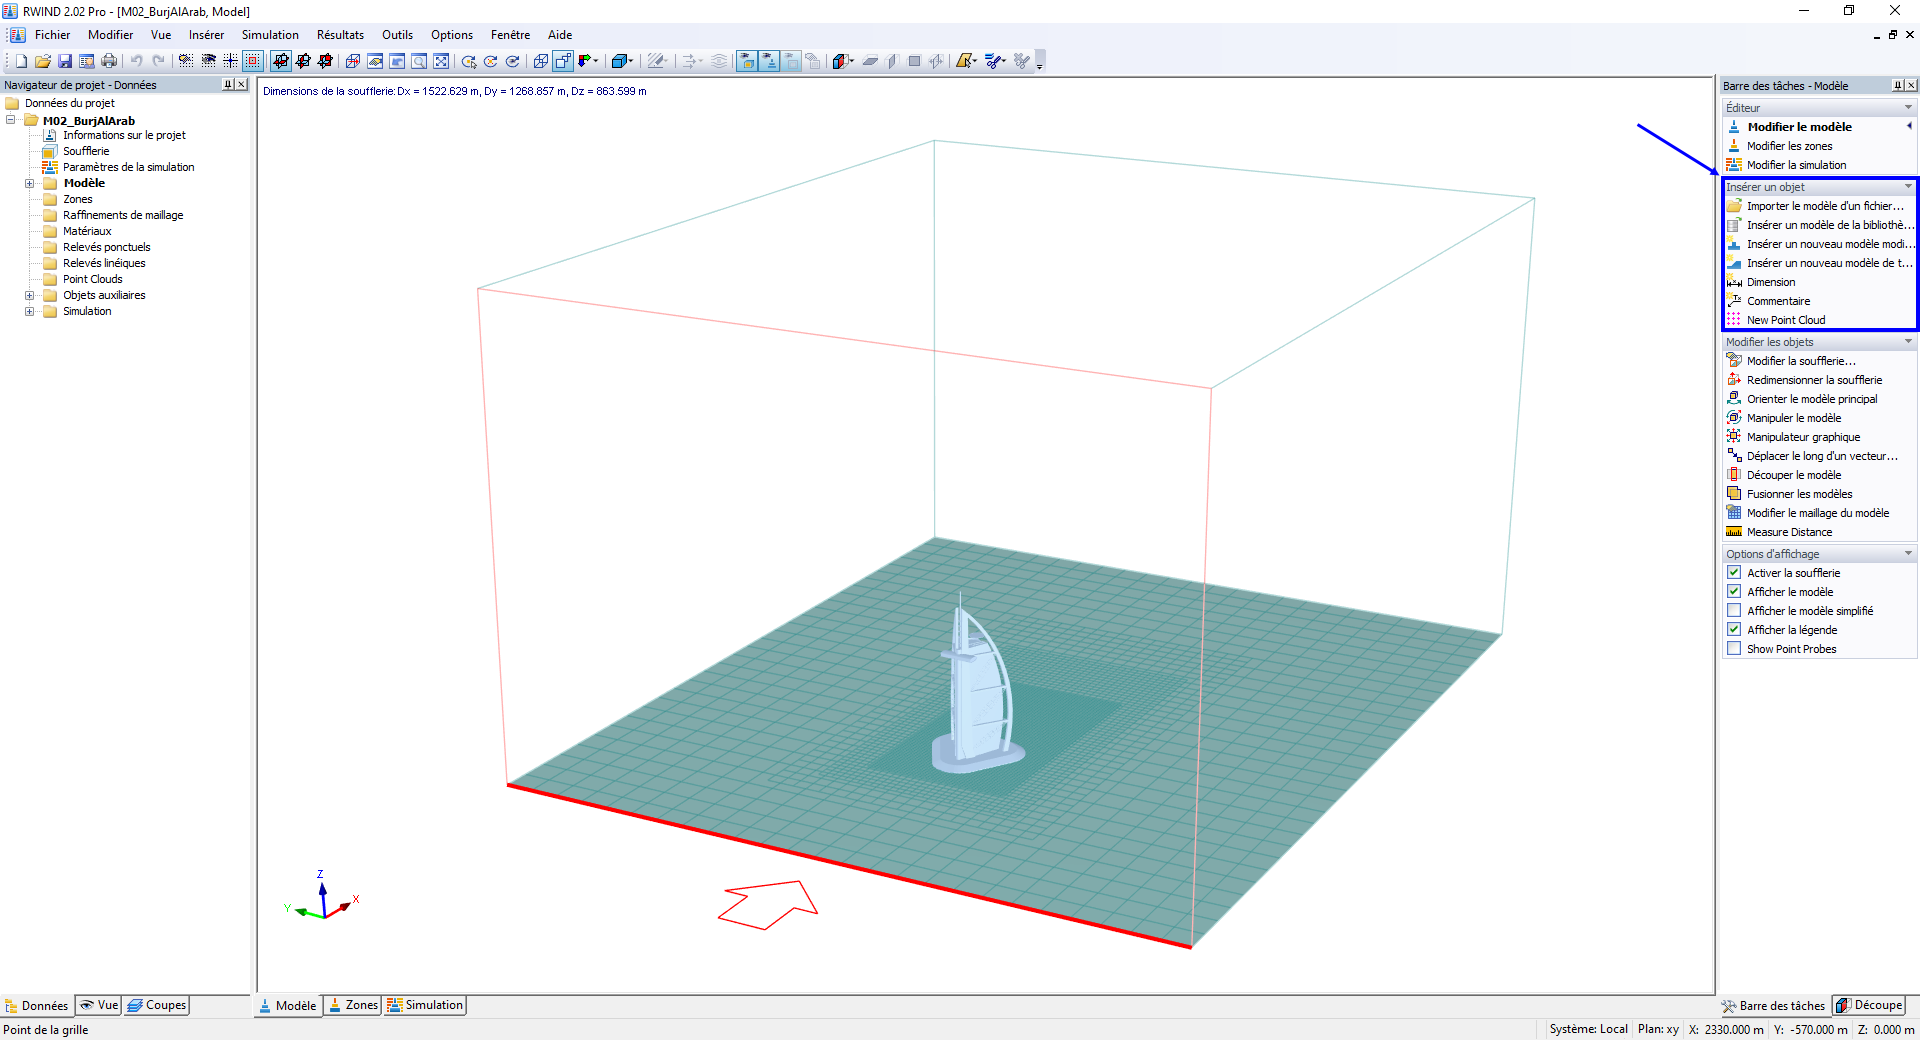The image size is (1920, 1040).
Task: Switch to the Zones bottom tab
Action: click(x=353, y=1005)
